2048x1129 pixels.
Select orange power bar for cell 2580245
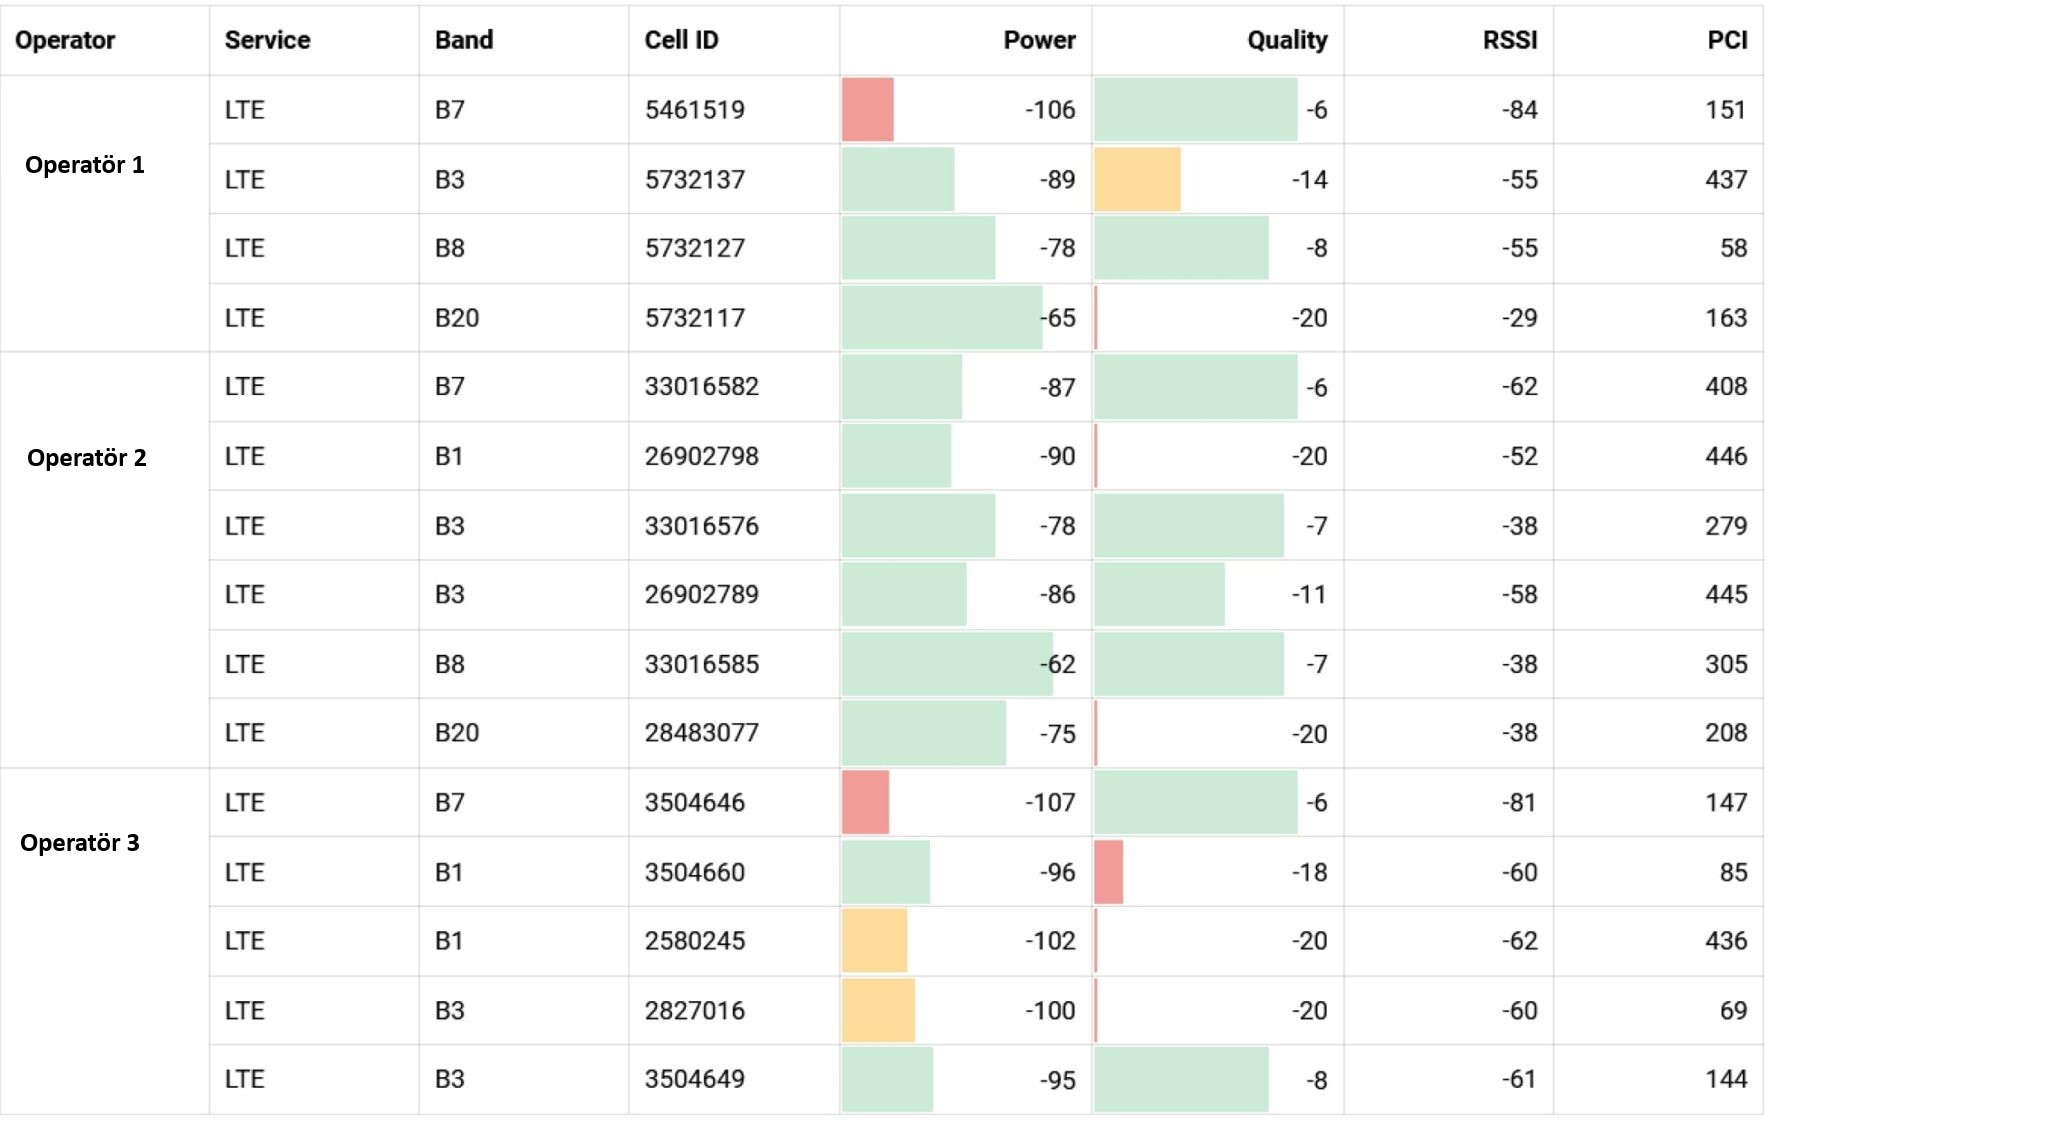coord(874,941)
